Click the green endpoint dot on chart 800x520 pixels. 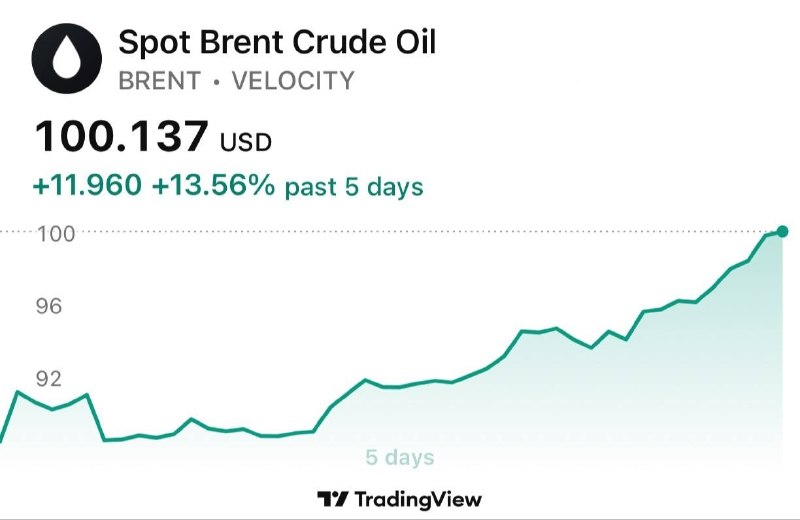(x=782, y=231)
